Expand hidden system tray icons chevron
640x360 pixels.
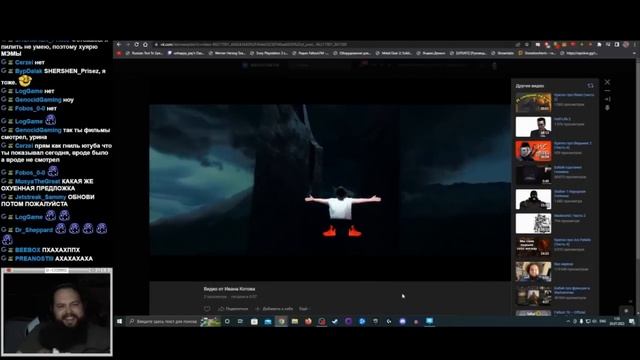(568, 322)
